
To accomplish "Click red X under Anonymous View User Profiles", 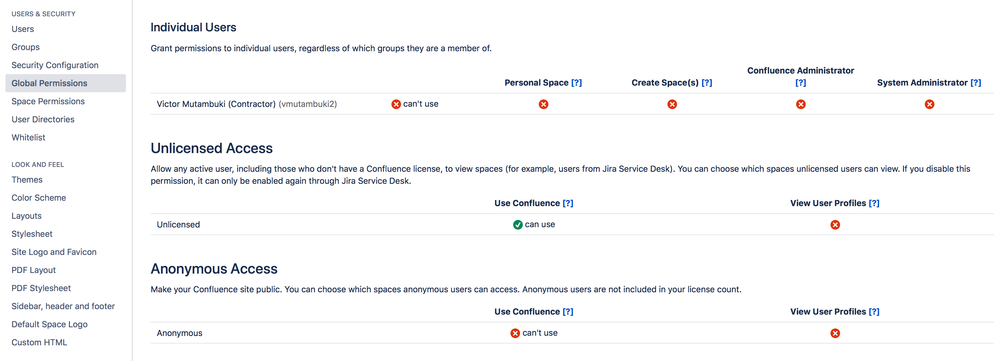I will point(835,333).
